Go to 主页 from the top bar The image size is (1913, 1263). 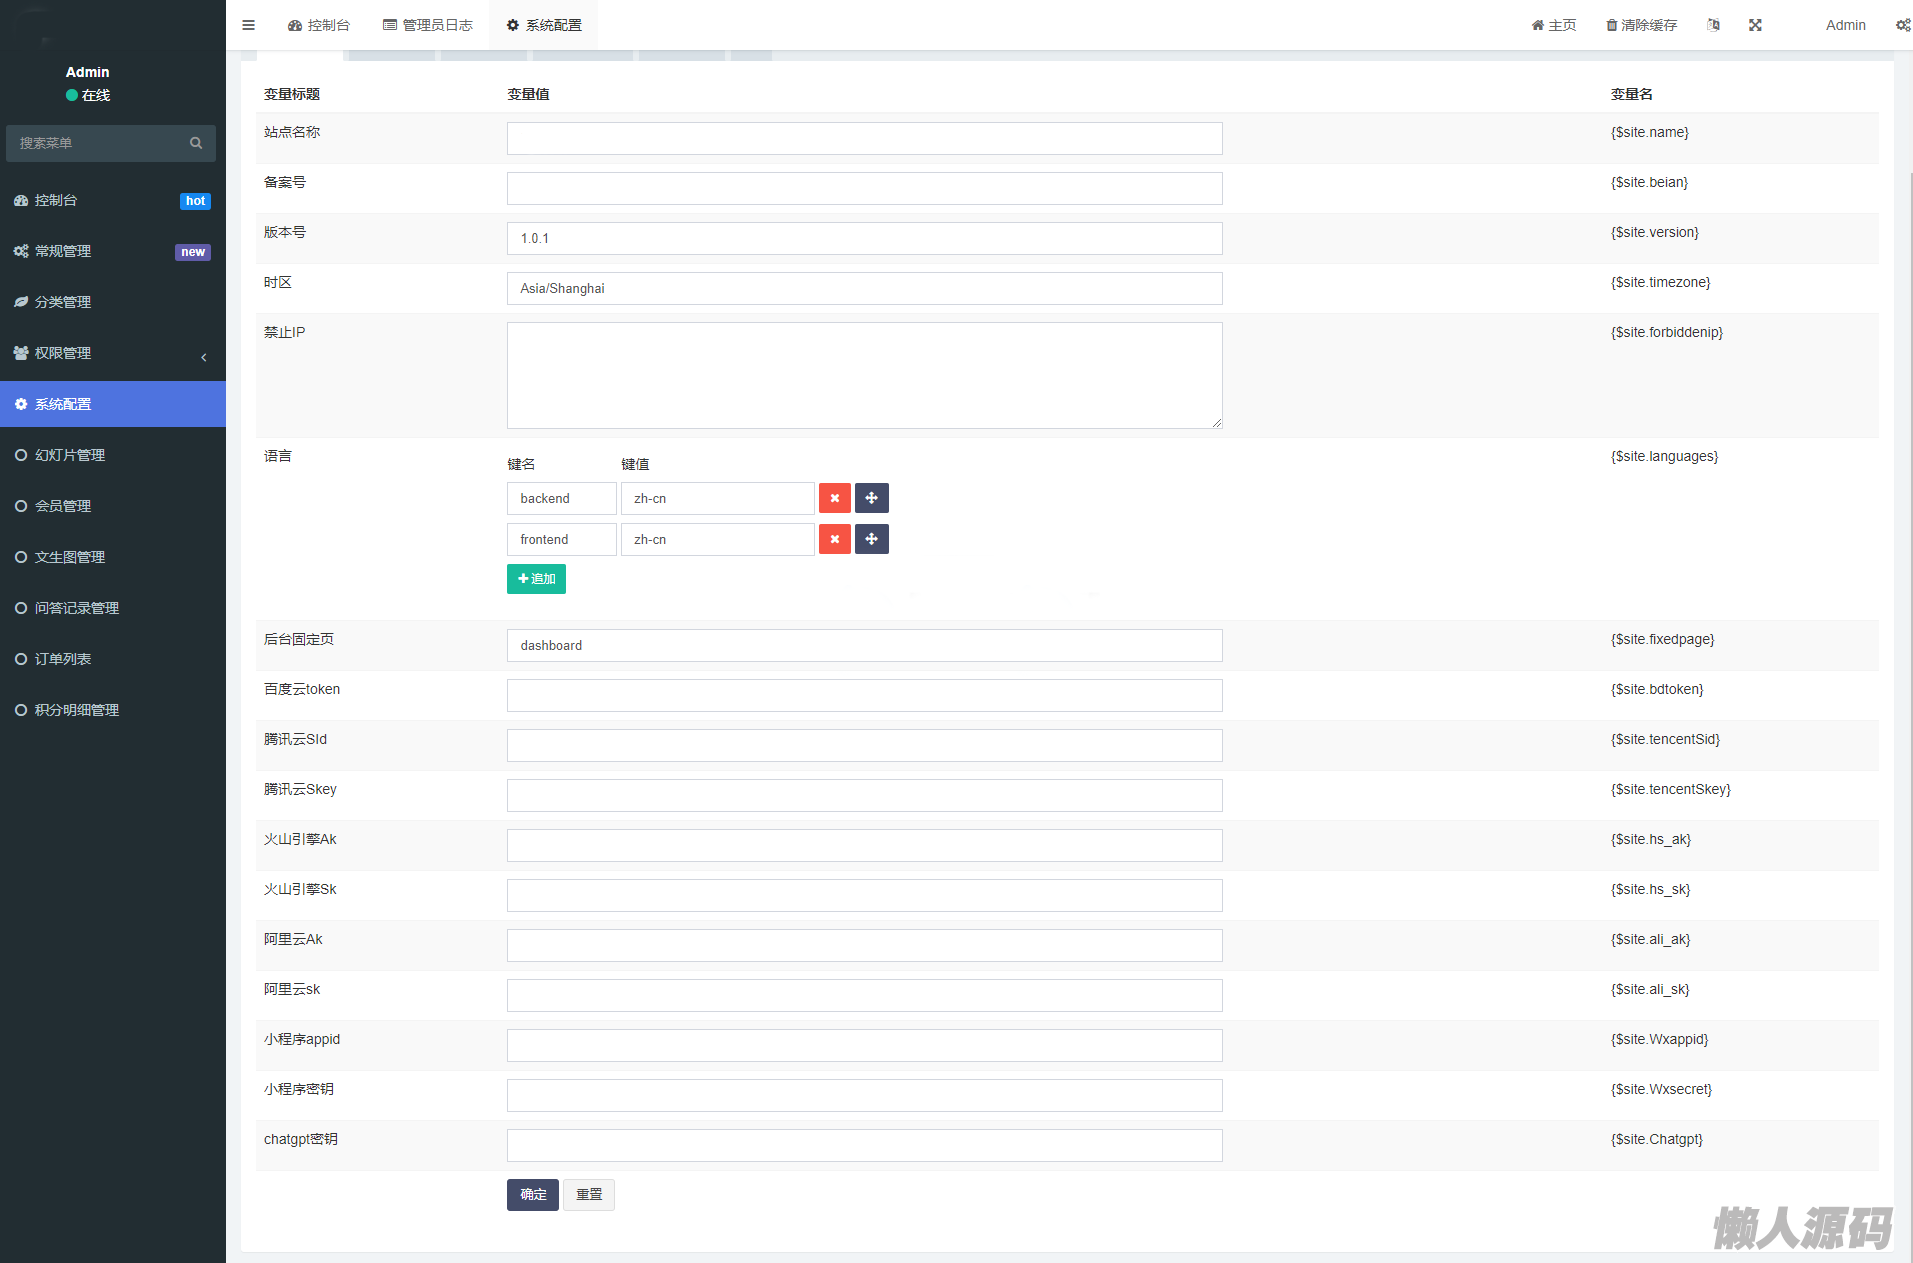point(1554,25)
